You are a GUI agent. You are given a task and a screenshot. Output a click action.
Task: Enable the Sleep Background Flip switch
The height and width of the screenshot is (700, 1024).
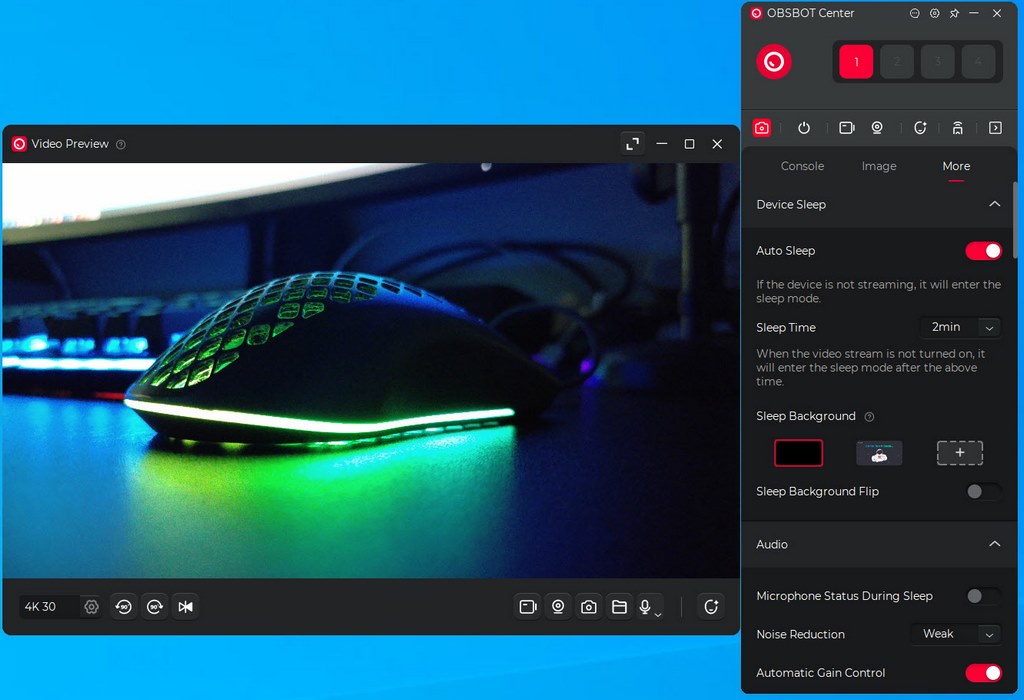[x=984, y=491]
